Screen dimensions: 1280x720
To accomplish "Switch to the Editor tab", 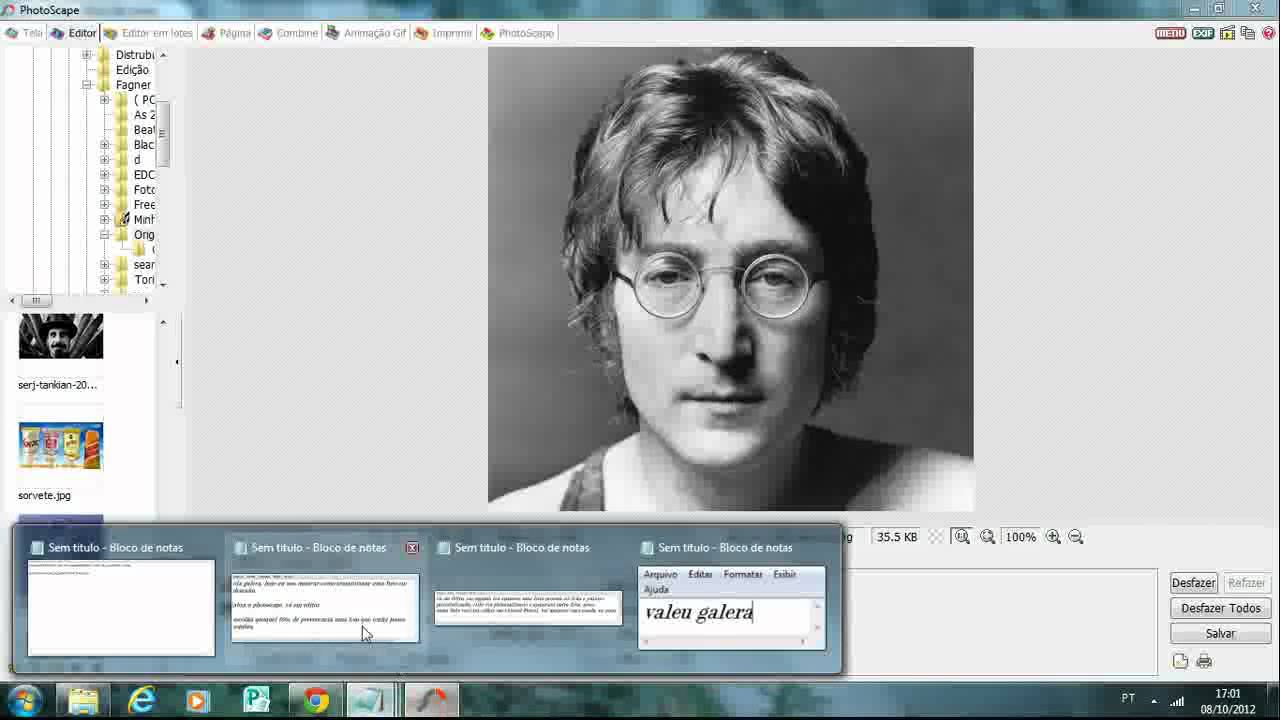I will coord(74,33).
